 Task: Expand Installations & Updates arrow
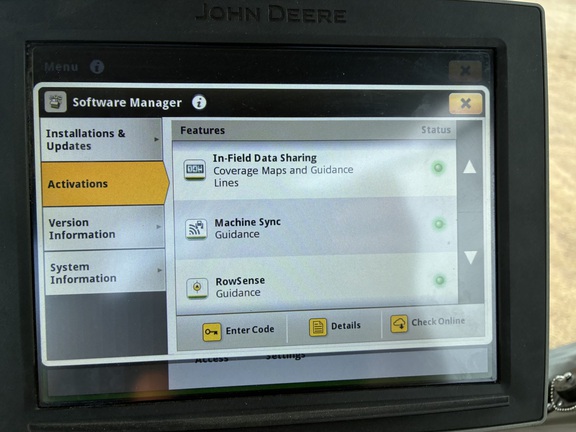click(x=156, y=139)
